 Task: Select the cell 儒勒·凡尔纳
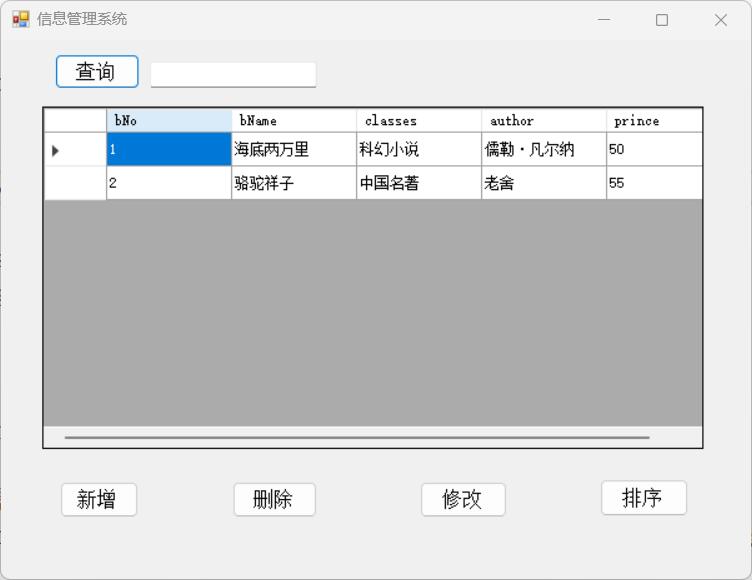pyautogui.click(x=544, y=149)
